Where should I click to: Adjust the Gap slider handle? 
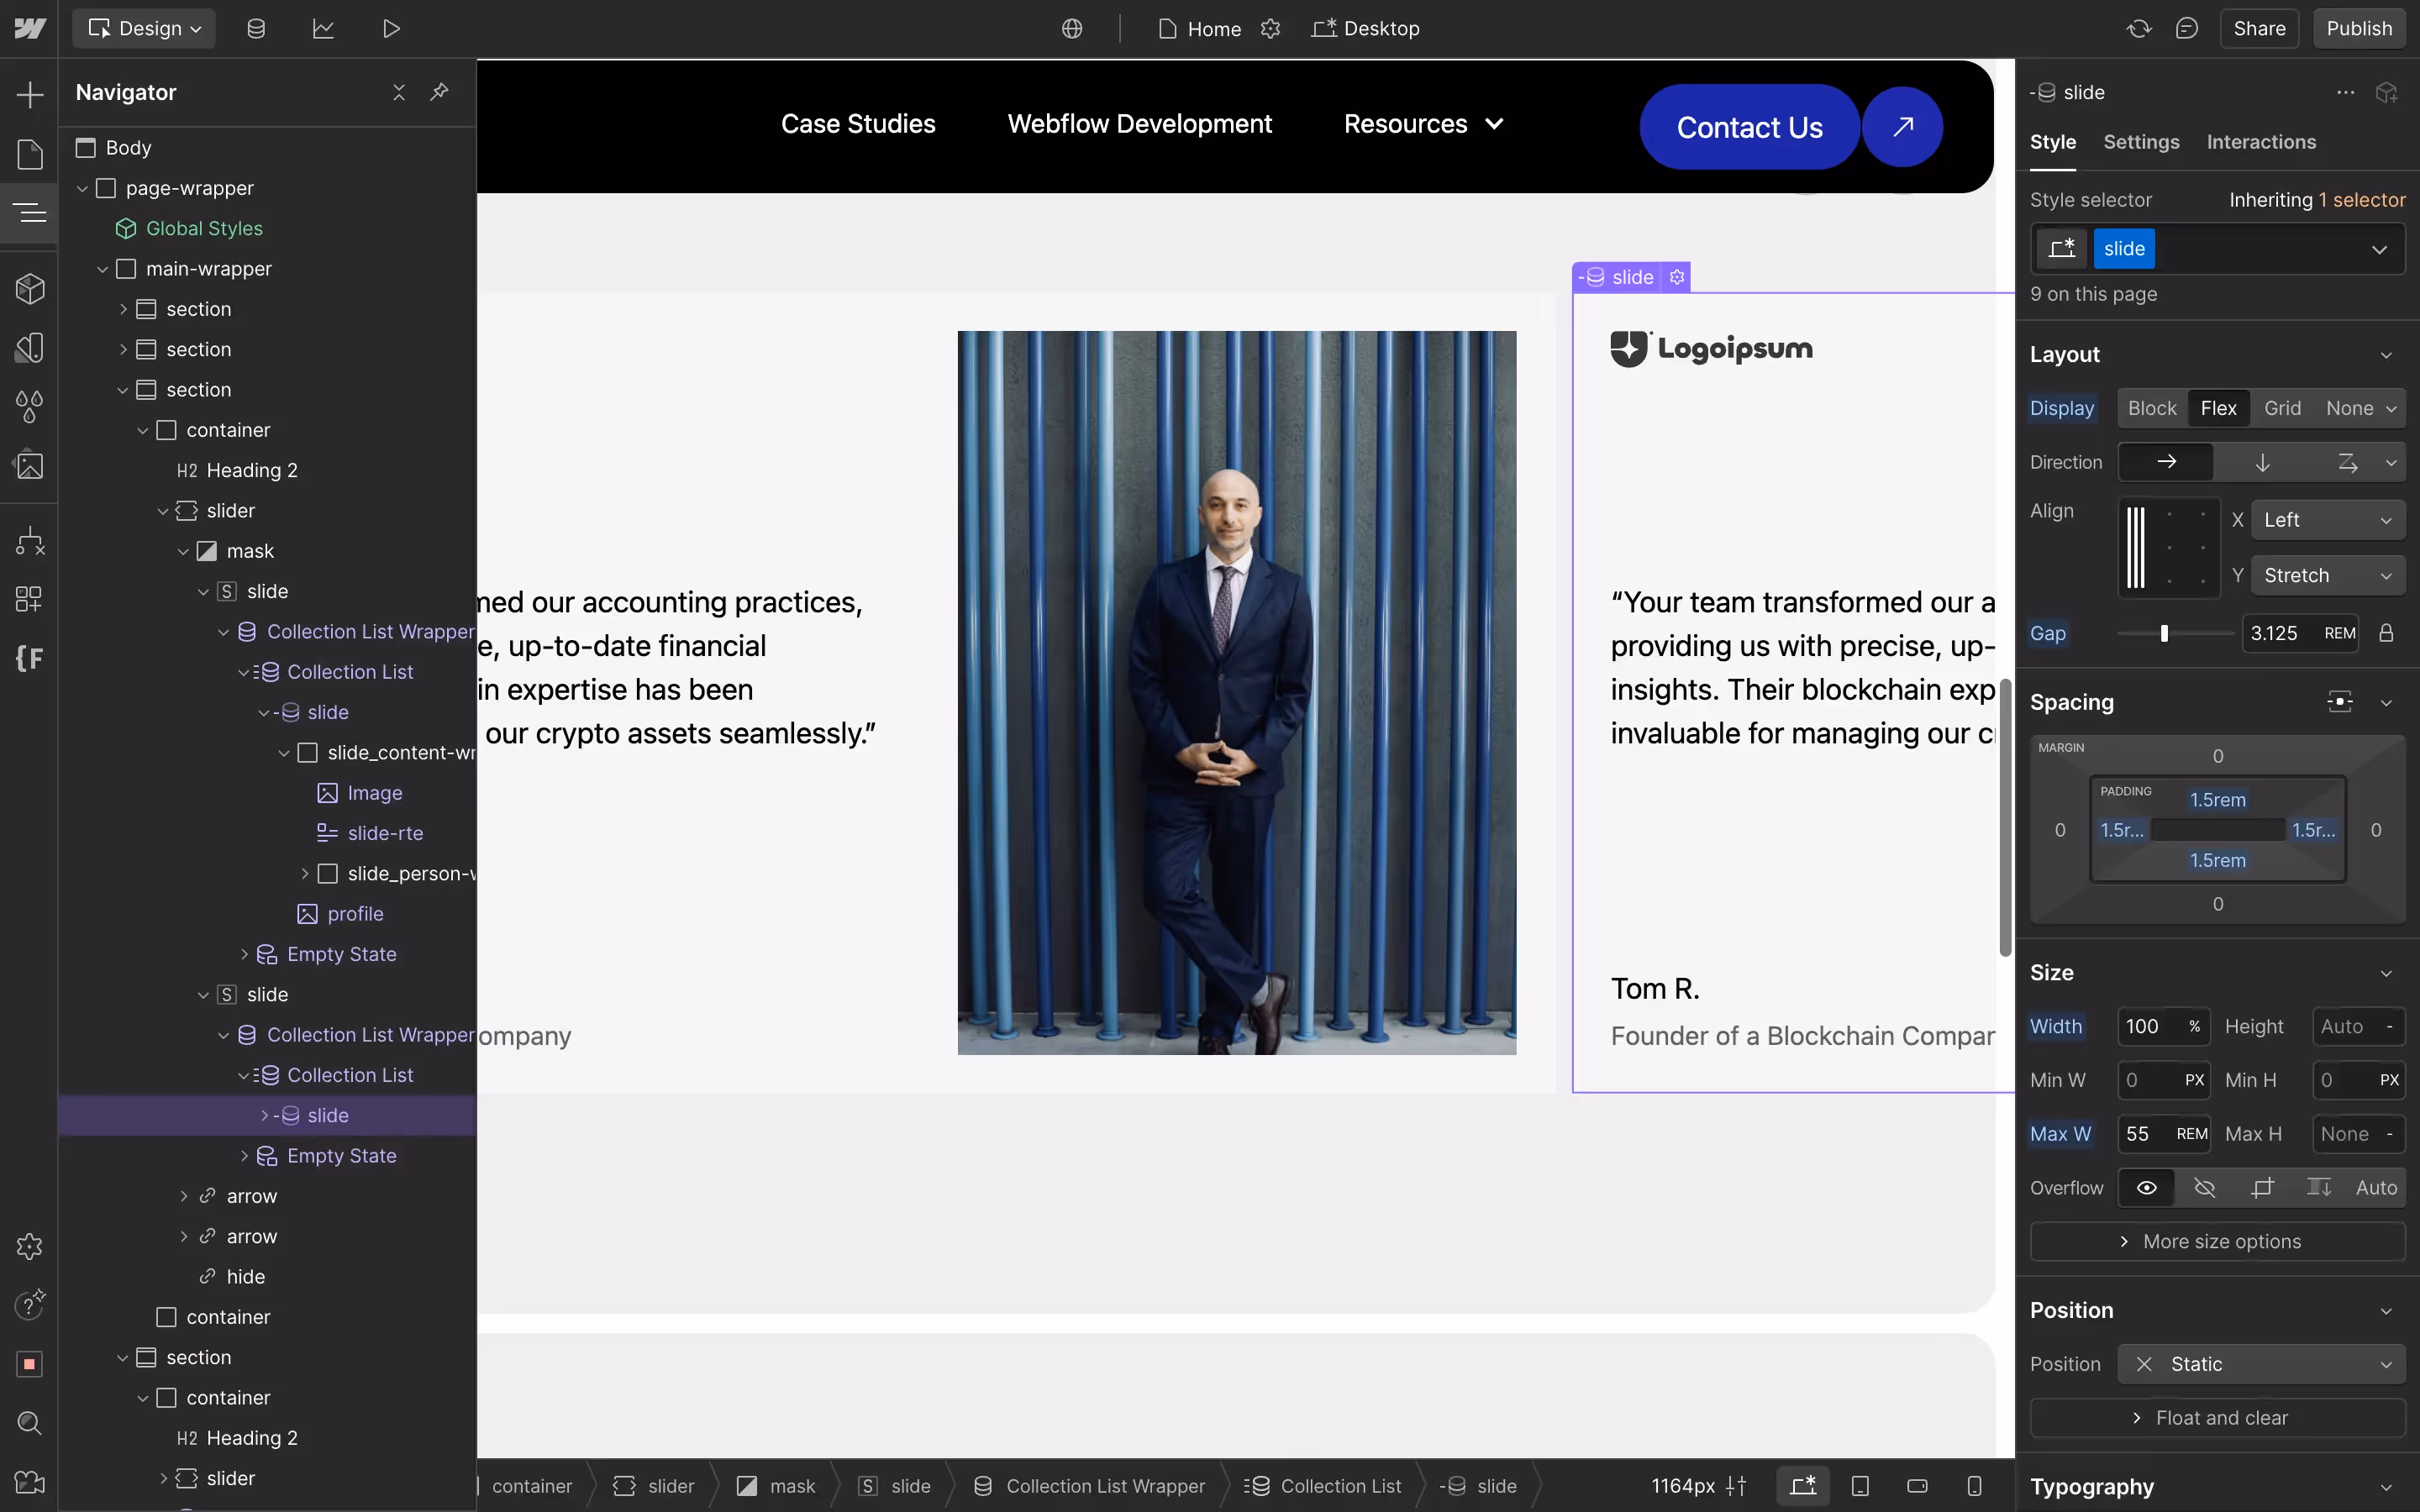pos(2164,633)
